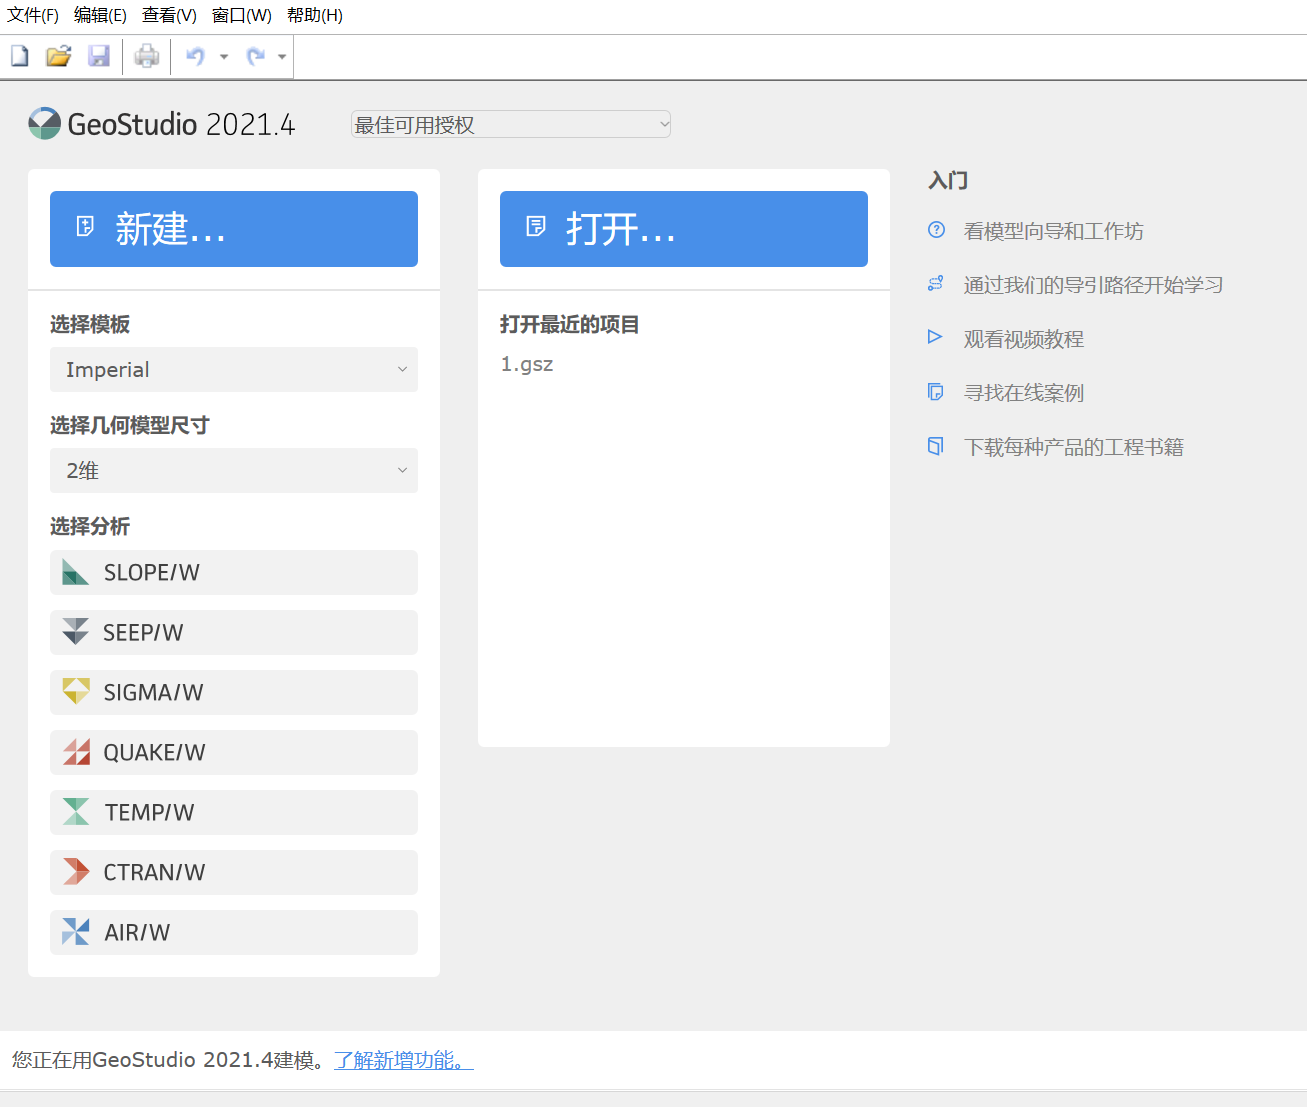Click the Redo arrow toolbar icon
The width and height of the screenshot is (1307, 1107).
[256, 56]
